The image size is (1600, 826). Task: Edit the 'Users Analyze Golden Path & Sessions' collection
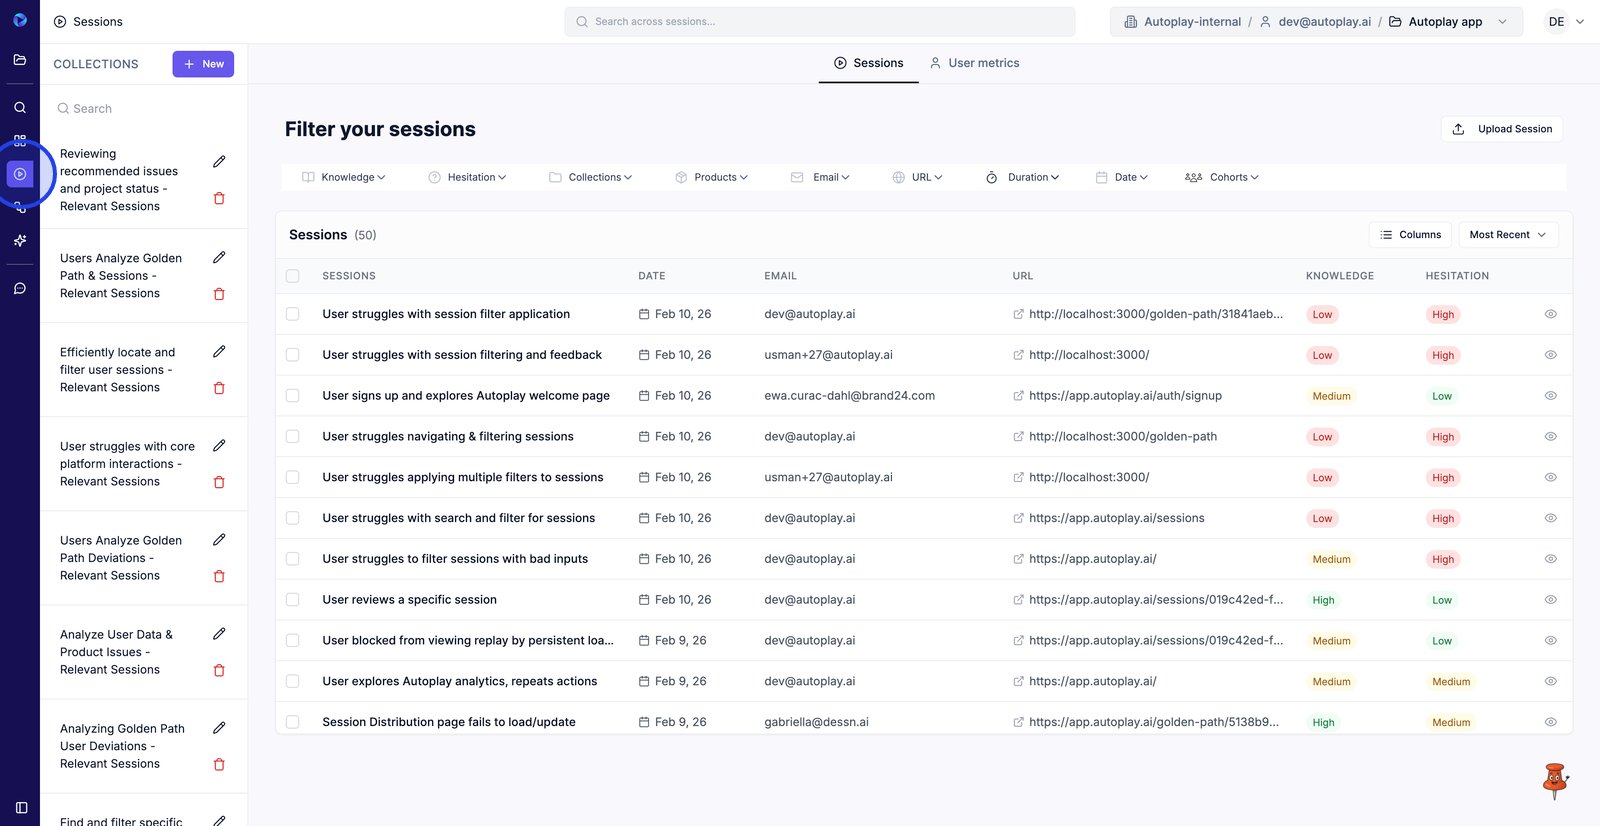point(219,258)
